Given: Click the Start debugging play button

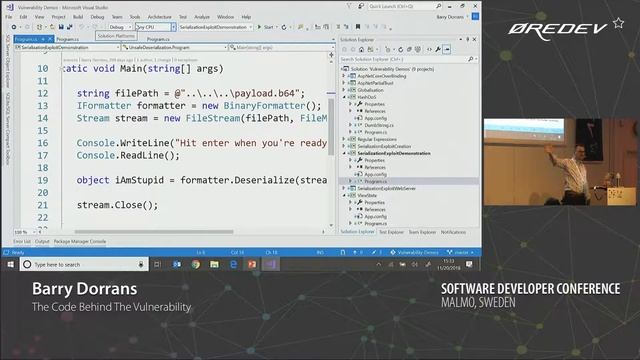Looking at the screenshot, I should [x=259, y=27].
